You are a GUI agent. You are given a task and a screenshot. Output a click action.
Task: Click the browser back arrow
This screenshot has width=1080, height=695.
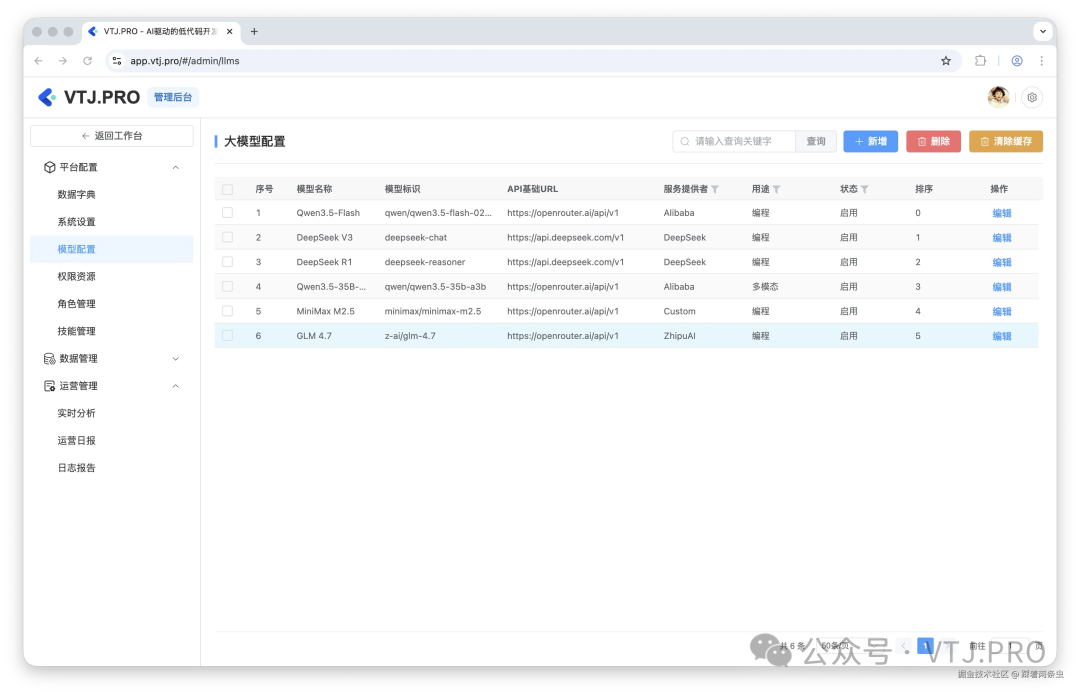[x=39, y=61]
